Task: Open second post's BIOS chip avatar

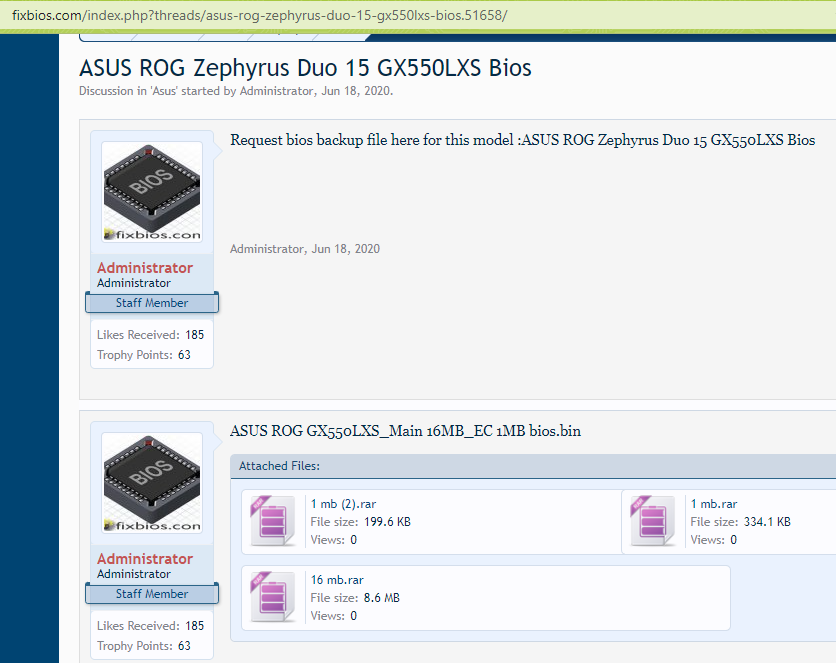Action: point(152,483)
